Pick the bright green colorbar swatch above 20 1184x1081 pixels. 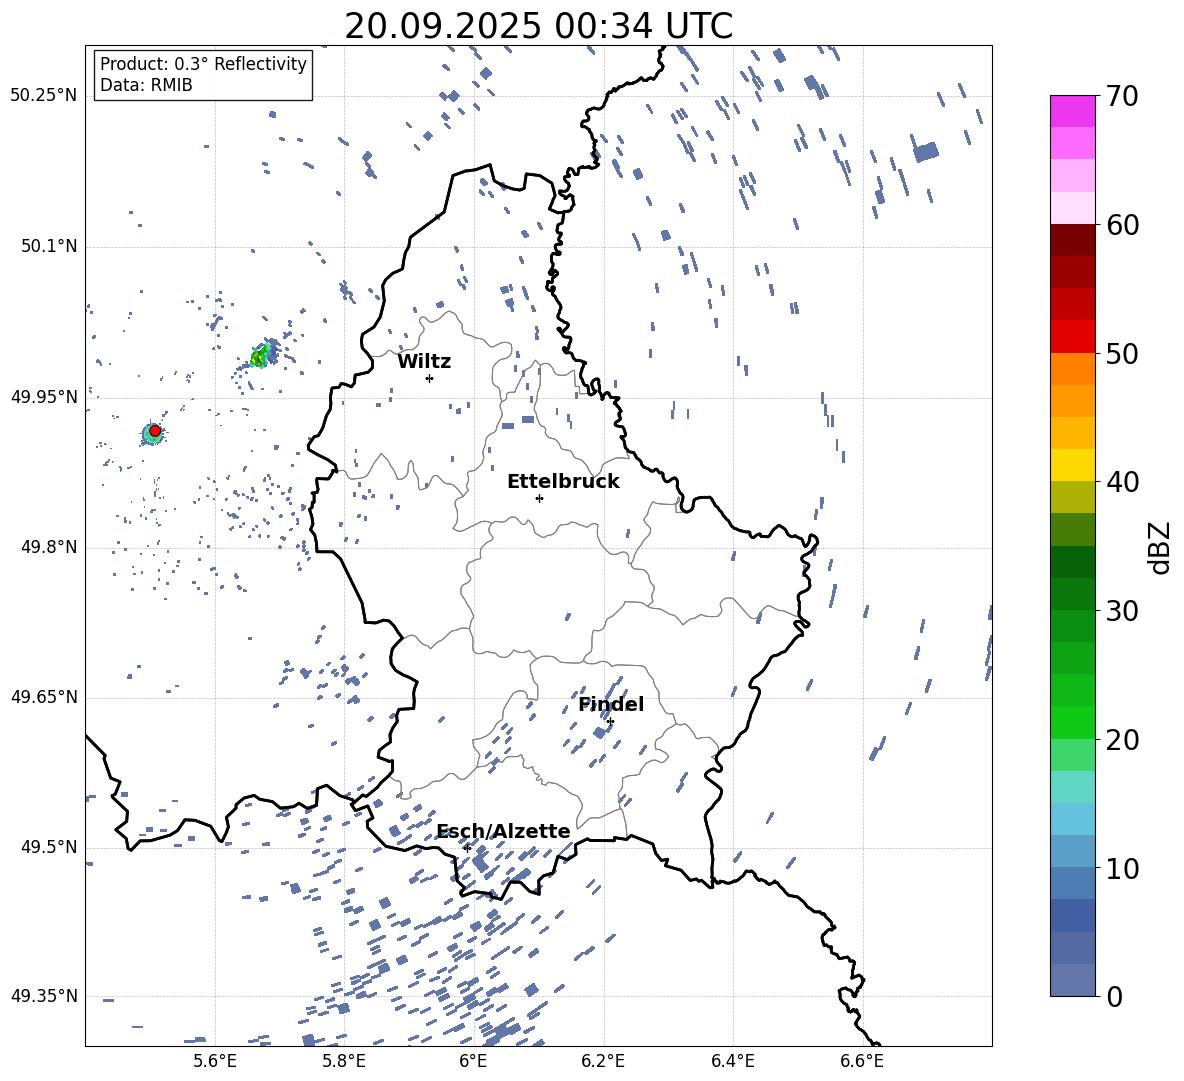tap(1072, 722)
